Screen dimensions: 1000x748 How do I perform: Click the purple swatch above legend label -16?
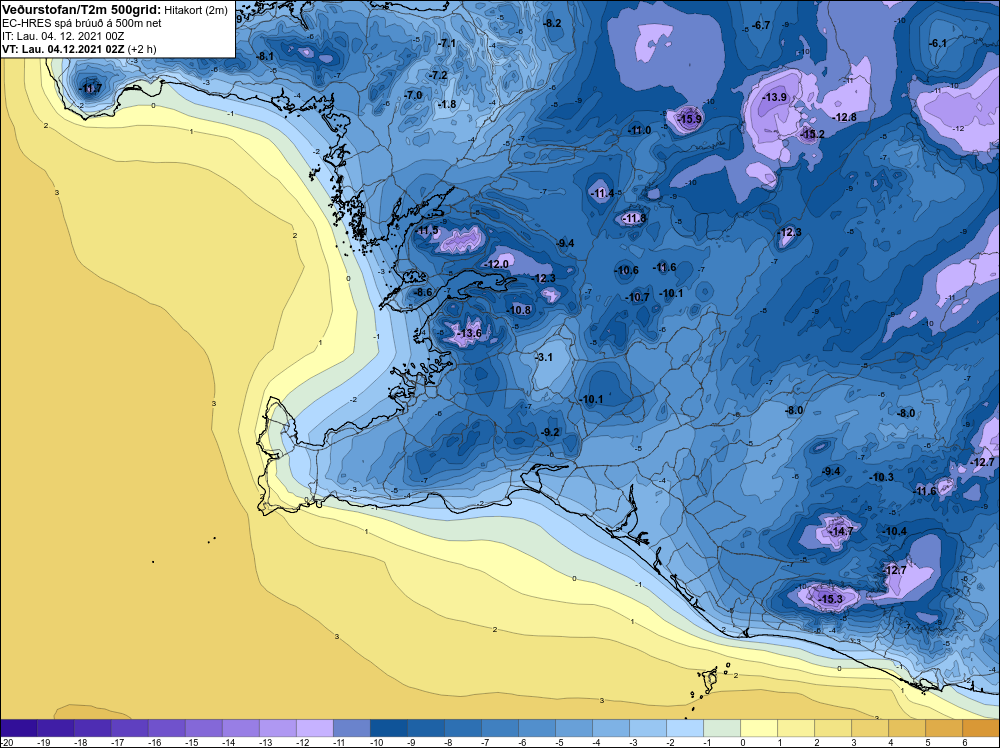[x=166, y=728]
